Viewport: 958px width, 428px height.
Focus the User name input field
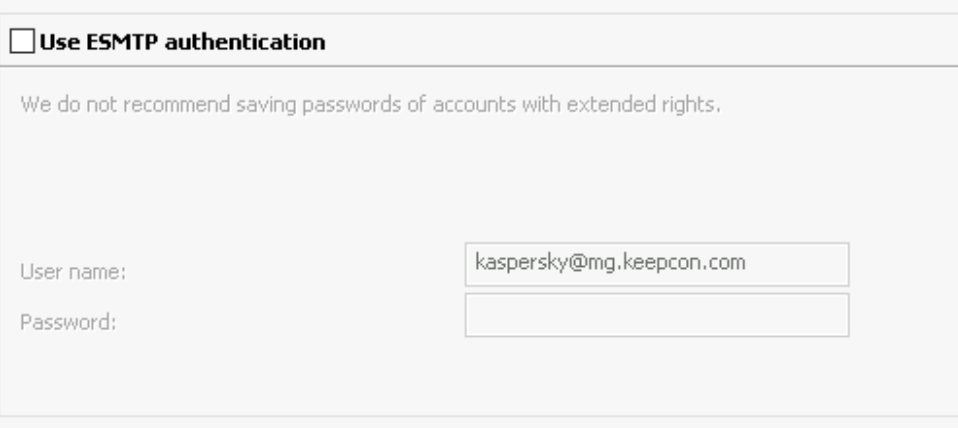point(656,264)
